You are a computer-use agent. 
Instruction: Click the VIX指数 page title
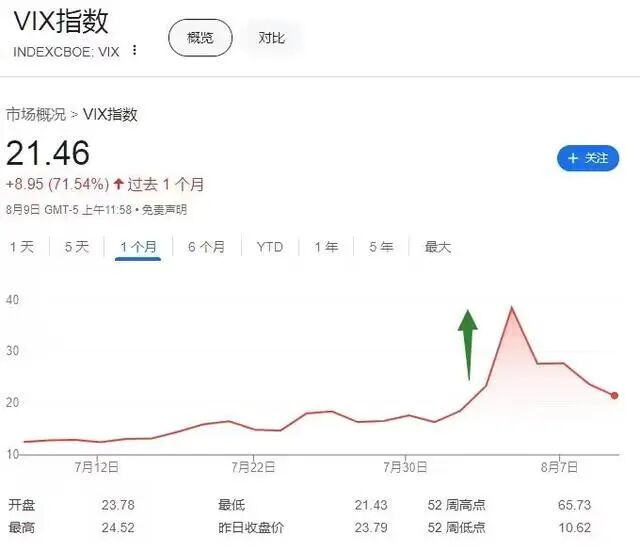click(x=61, y=21)
